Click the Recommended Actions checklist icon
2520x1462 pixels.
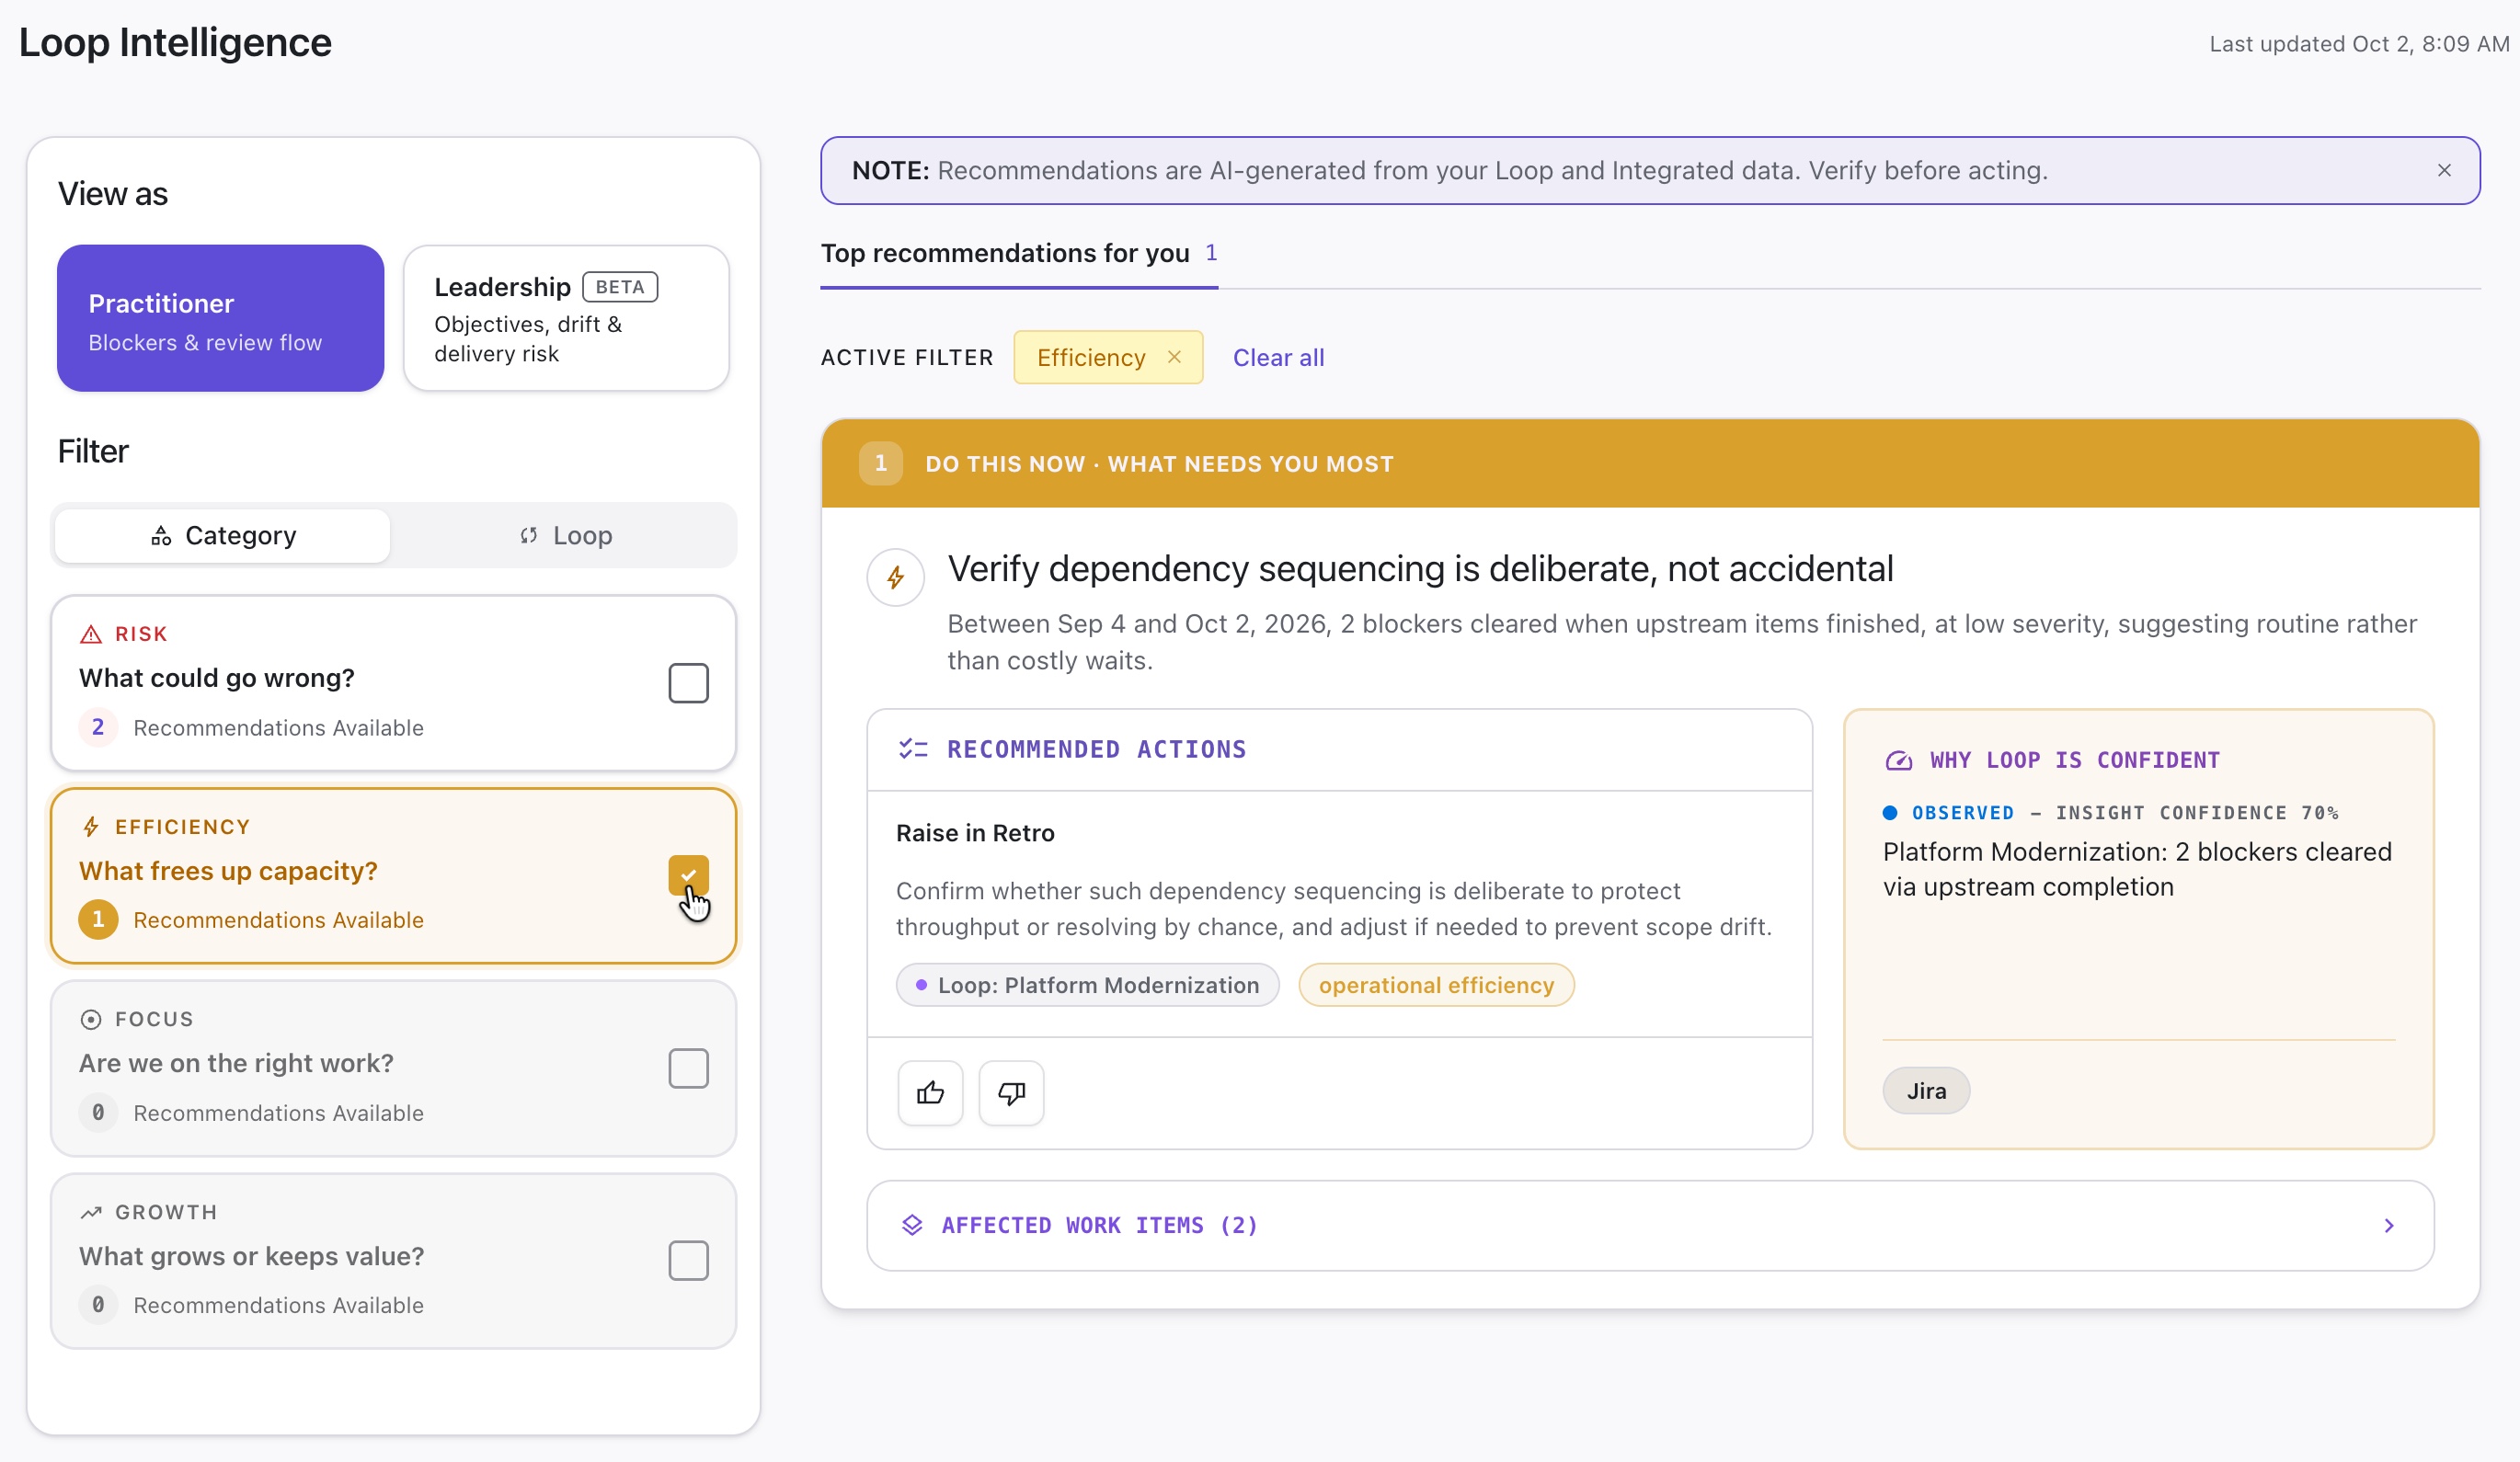pos(913,749)
